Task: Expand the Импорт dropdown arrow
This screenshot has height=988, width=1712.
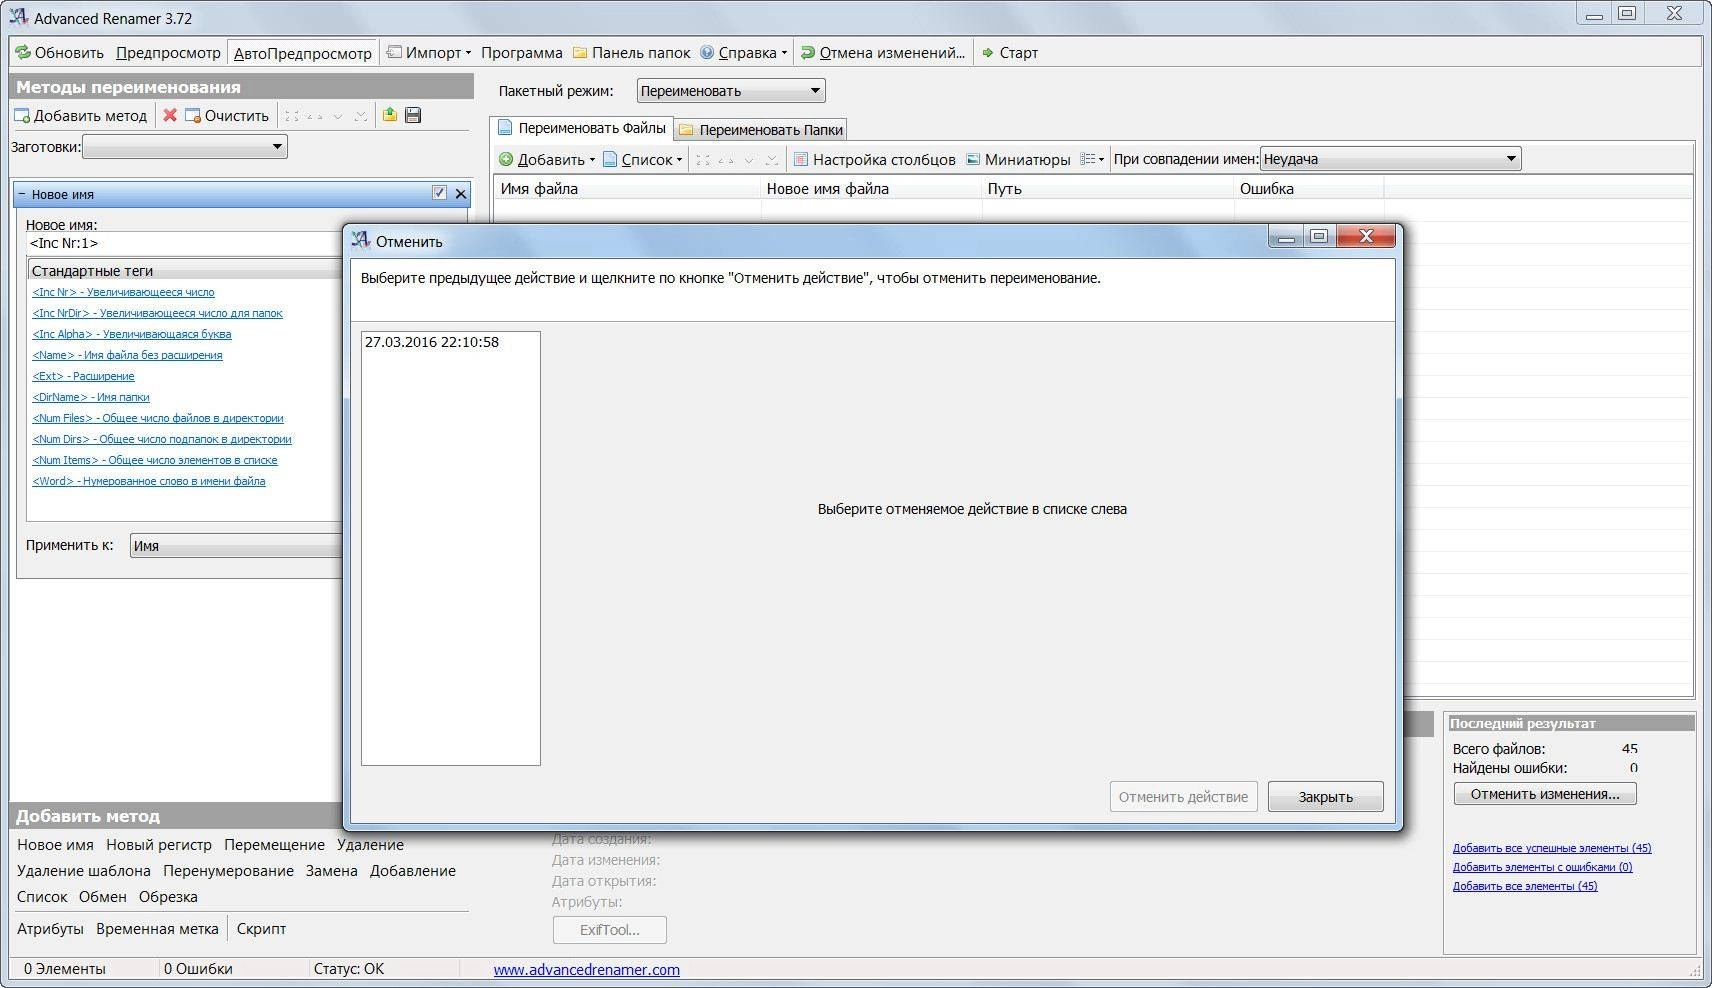Action: click(x=468, y=53)
